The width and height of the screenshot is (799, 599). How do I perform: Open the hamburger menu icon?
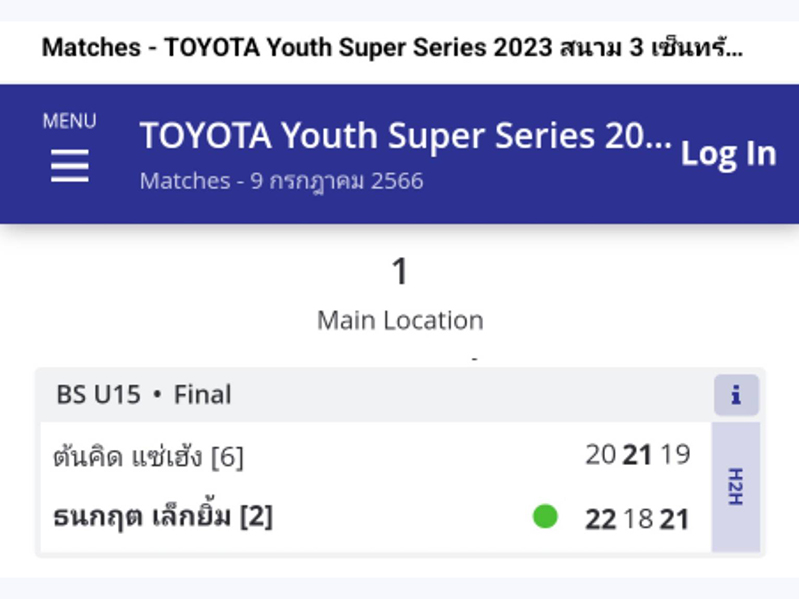pyautogui.click(x=70, y=166)
